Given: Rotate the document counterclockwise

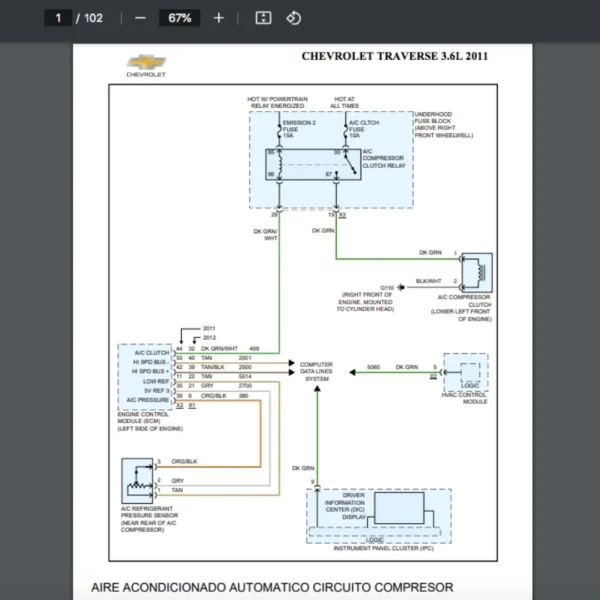Looking at the screenshot, I should click(293, 18).
